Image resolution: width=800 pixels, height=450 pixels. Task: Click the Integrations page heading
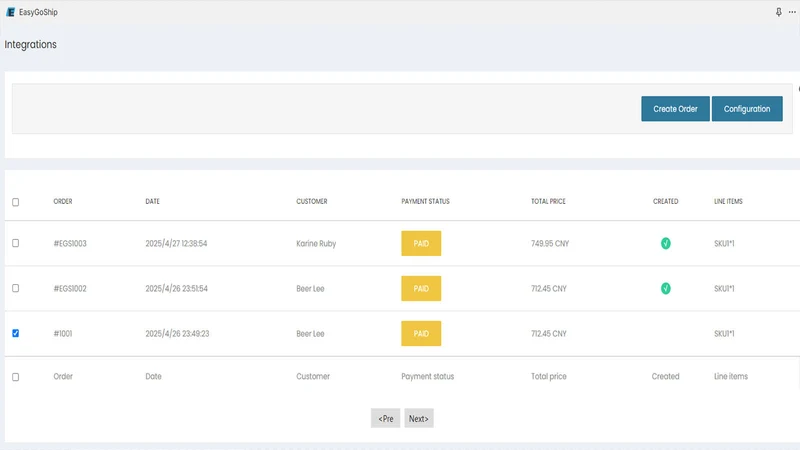point(31,44)
